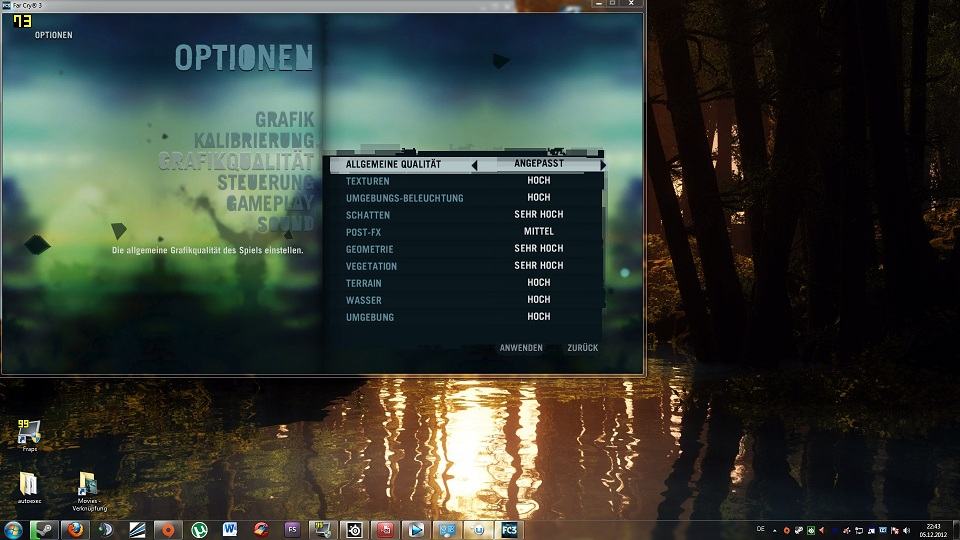Change the Geometrie Sehr Hoch setting

pos(539,249)
